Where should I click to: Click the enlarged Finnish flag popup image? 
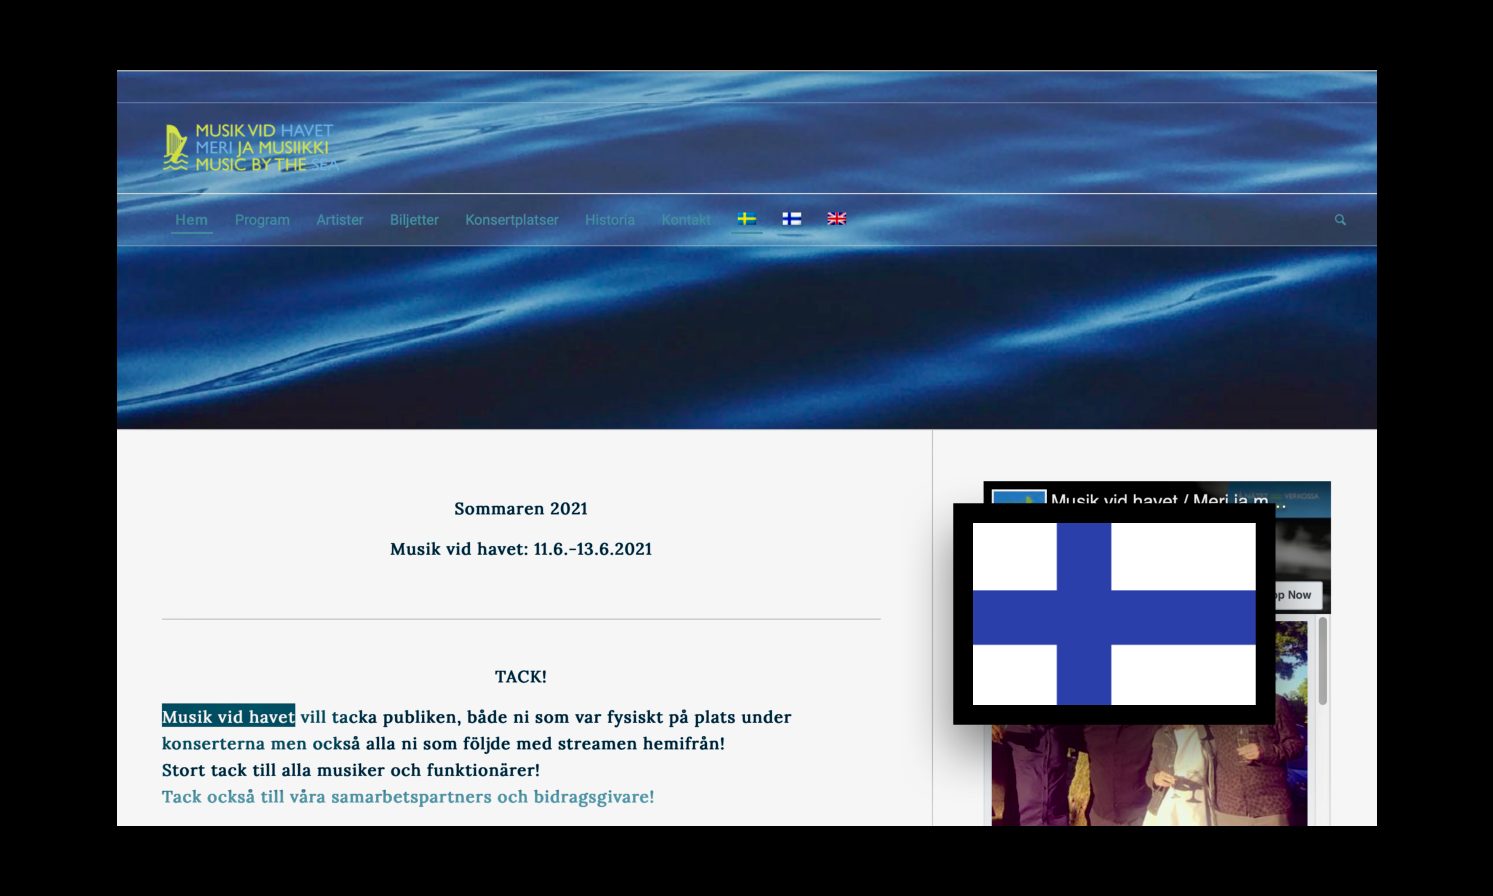click(x=1114, y=614)
